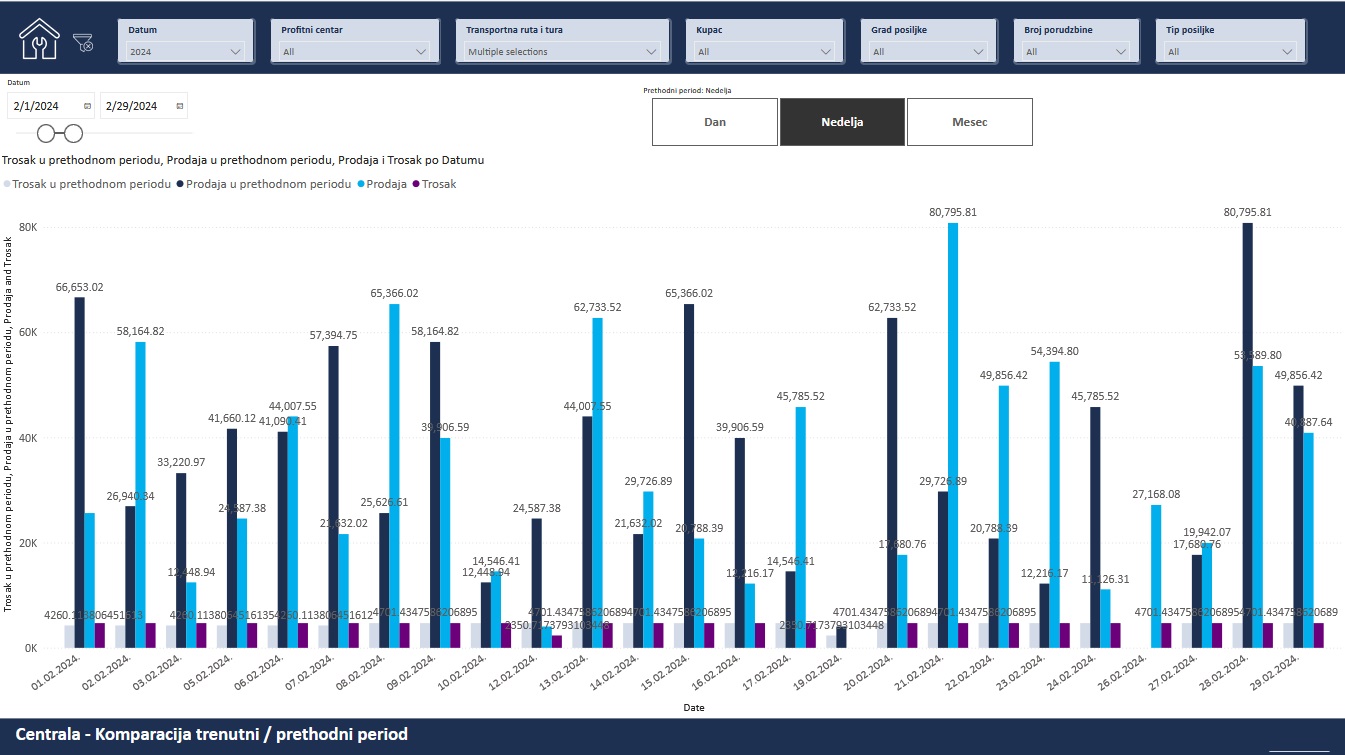Screen dimensions: 1345x755
Task: Click the 80K y-axis label
Action: coord(29,227)
